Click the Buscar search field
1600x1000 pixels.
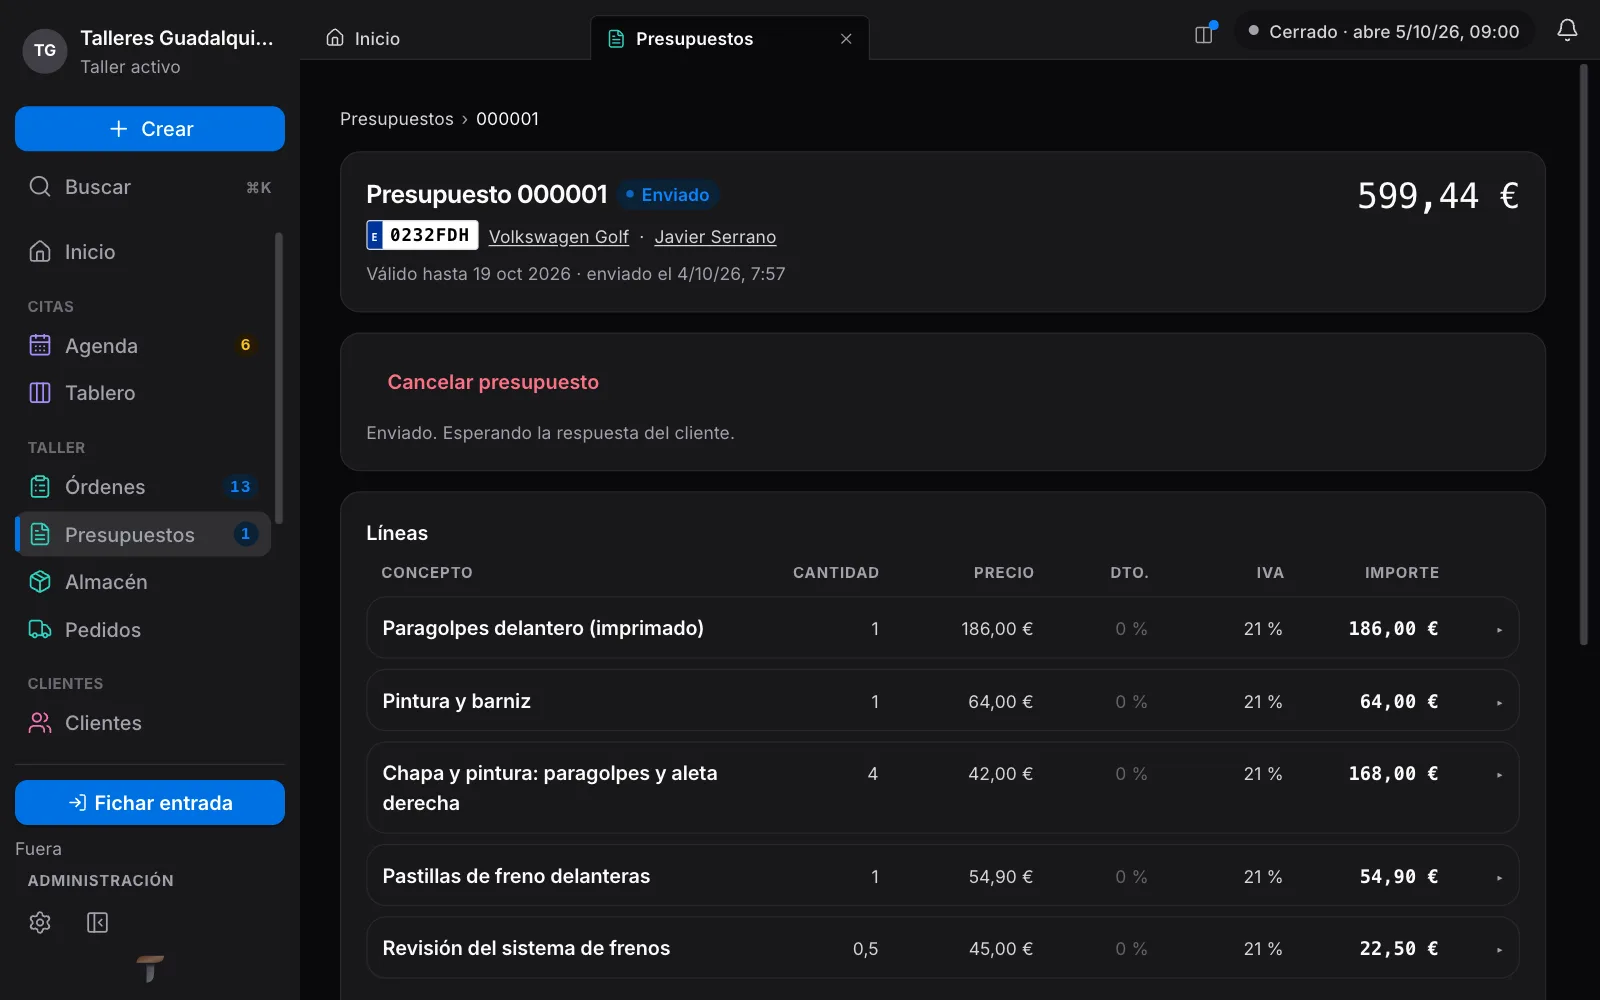(x=150, y=187)
